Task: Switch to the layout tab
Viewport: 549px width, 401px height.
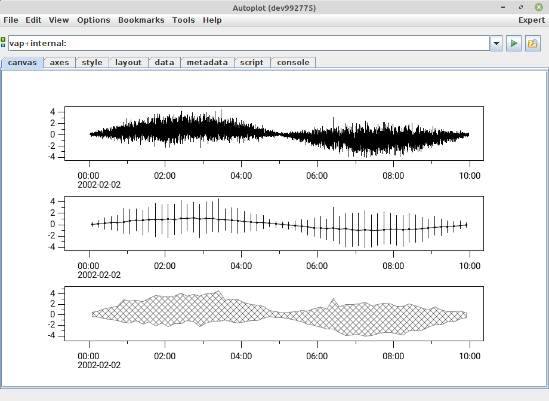Action: click(x=128, y=62)
